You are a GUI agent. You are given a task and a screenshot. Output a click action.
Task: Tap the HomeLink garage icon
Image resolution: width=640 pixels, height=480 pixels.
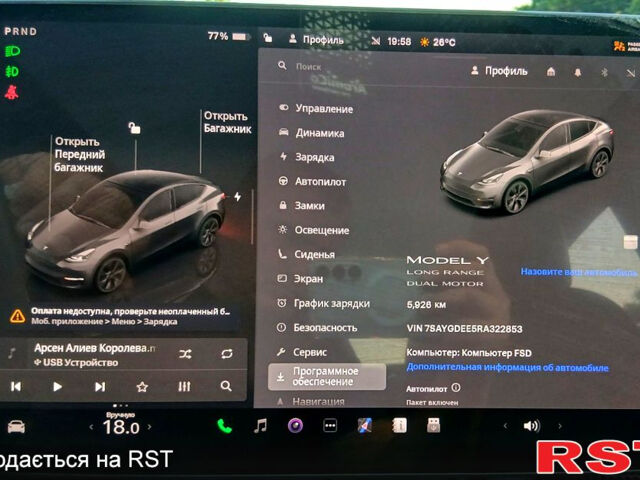[551, 72]
